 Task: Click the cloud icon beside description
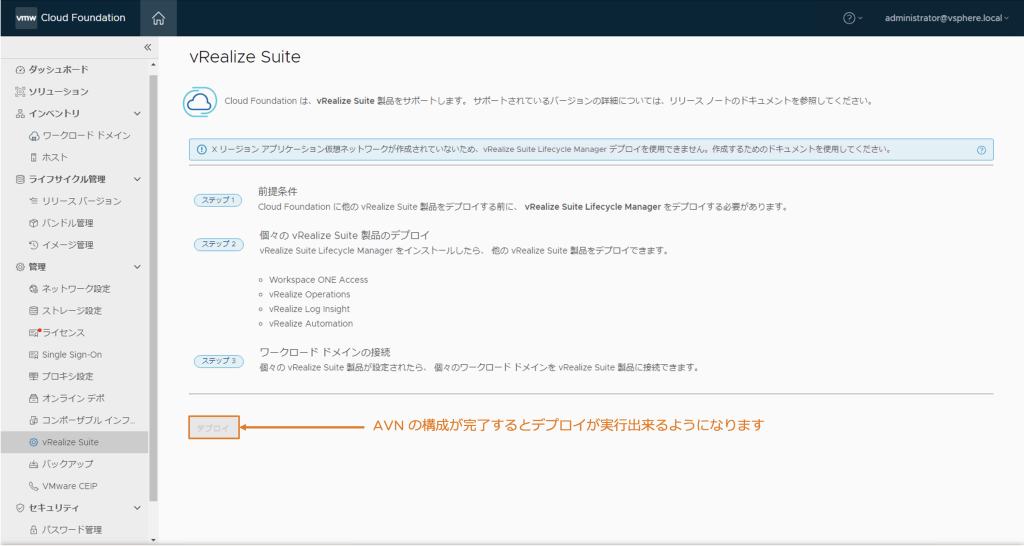(200, 102)
